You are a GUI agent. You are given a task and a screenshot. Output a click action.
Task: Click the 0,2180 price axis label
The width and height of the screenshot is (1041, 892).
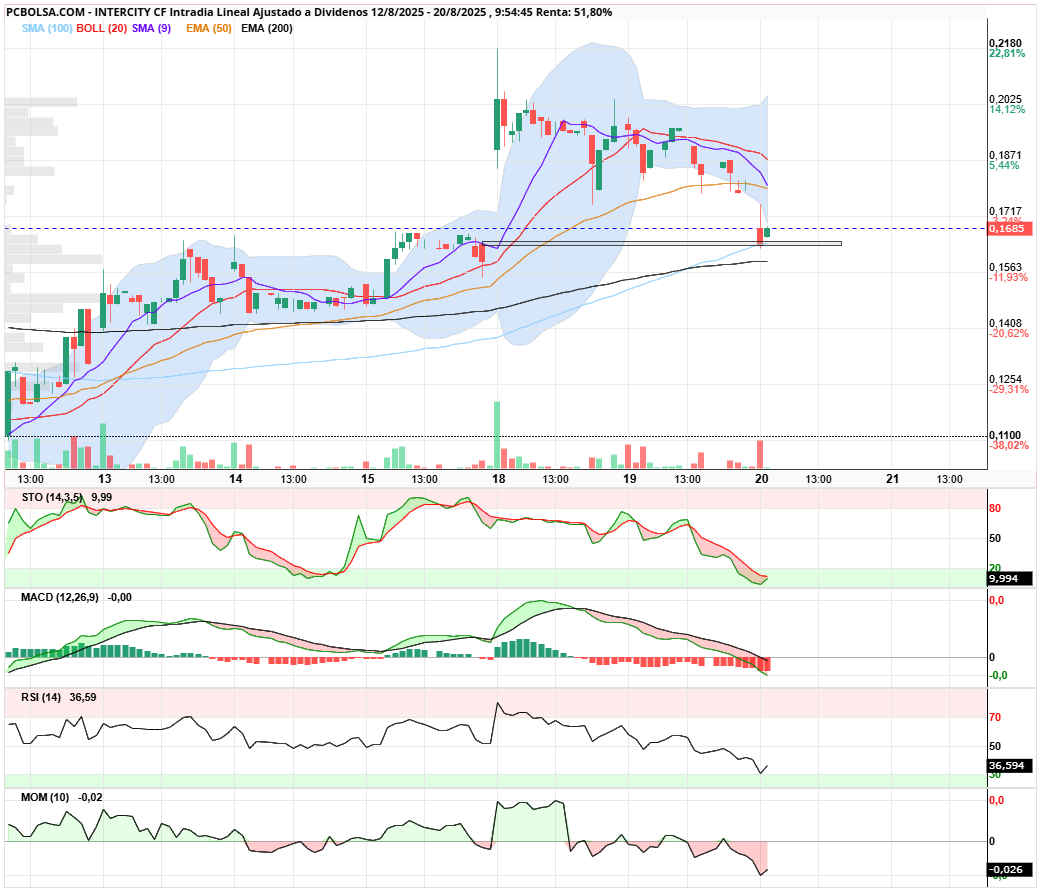point(1006,43)
